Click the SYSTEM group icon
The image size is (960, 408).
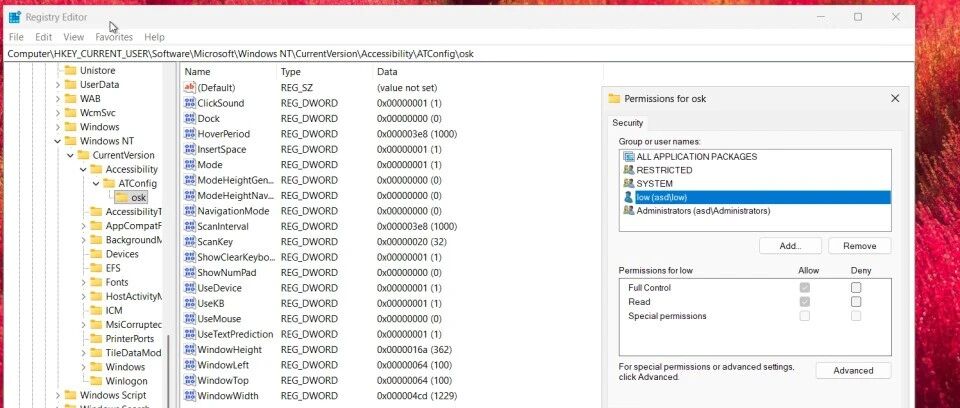point(629,183)
